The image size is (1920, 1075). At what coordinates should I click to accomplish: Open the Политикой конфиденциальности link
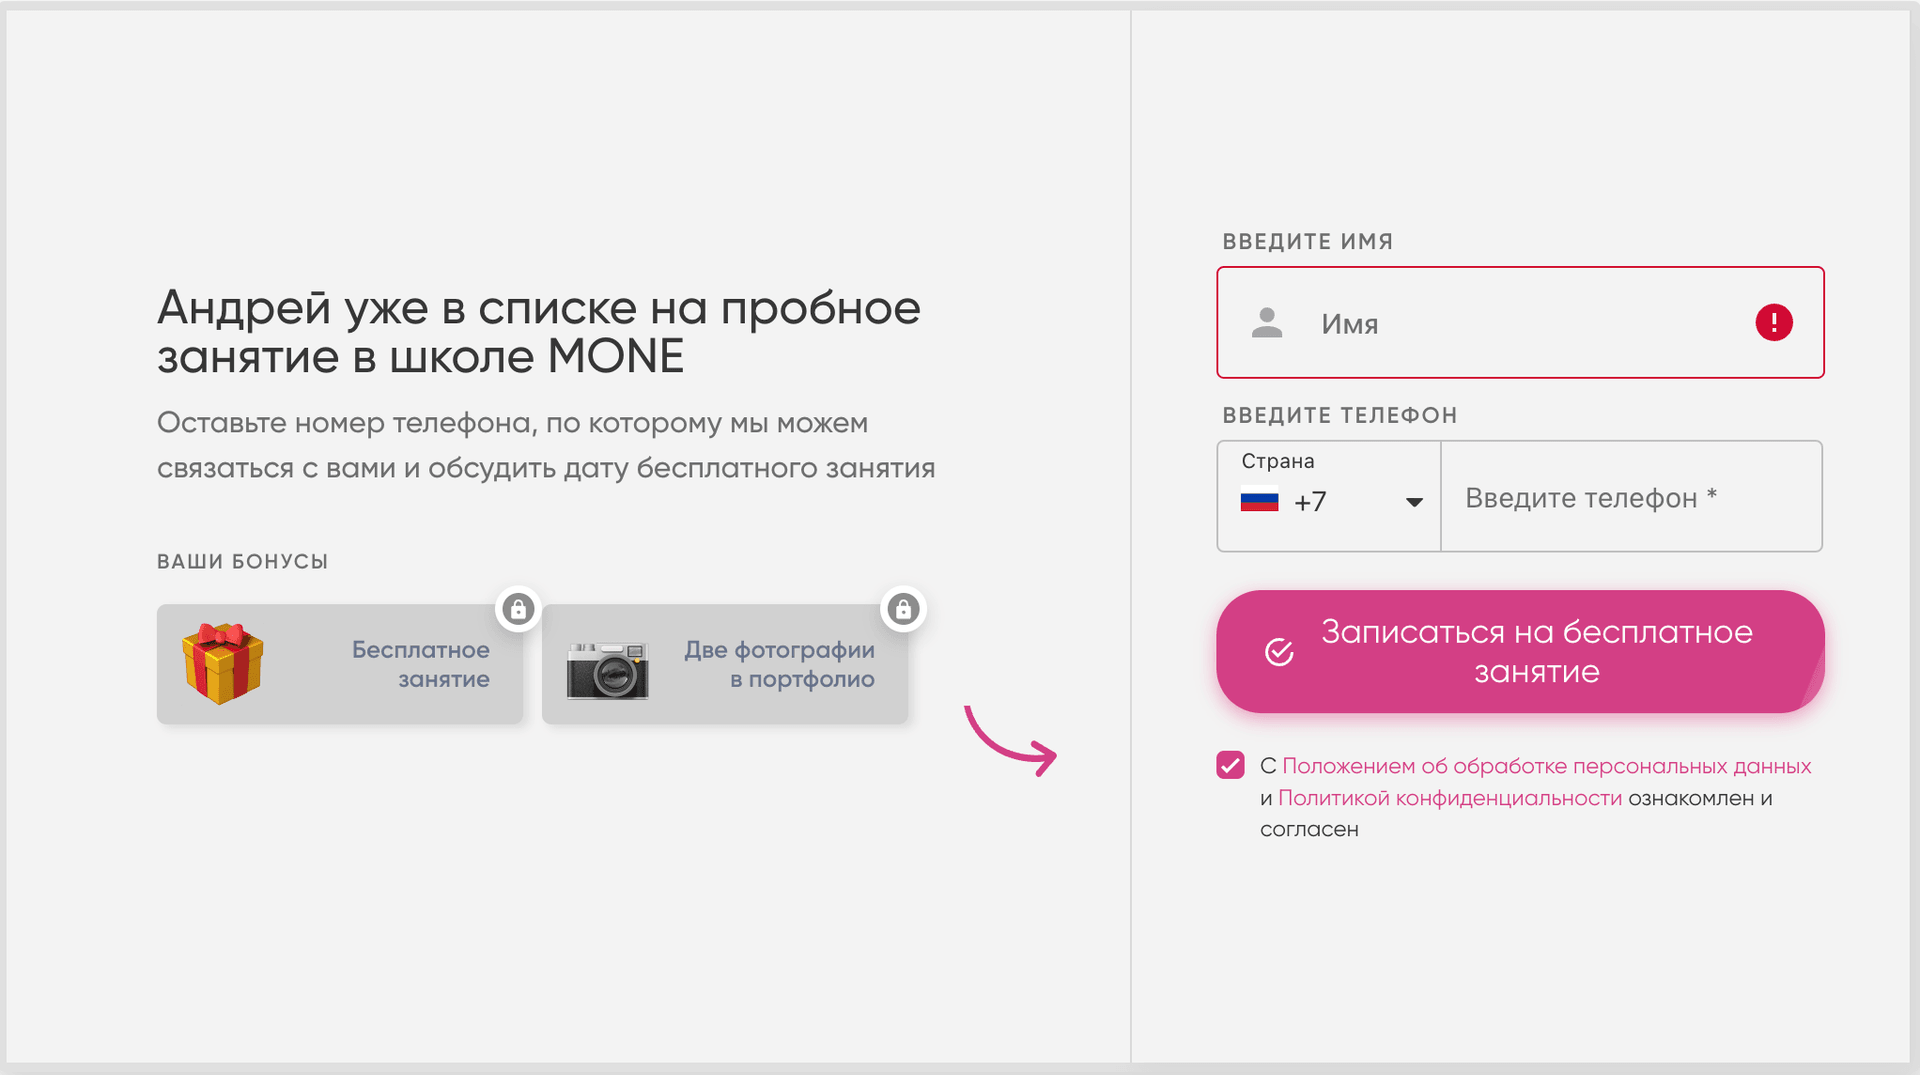pos(1450,798)
